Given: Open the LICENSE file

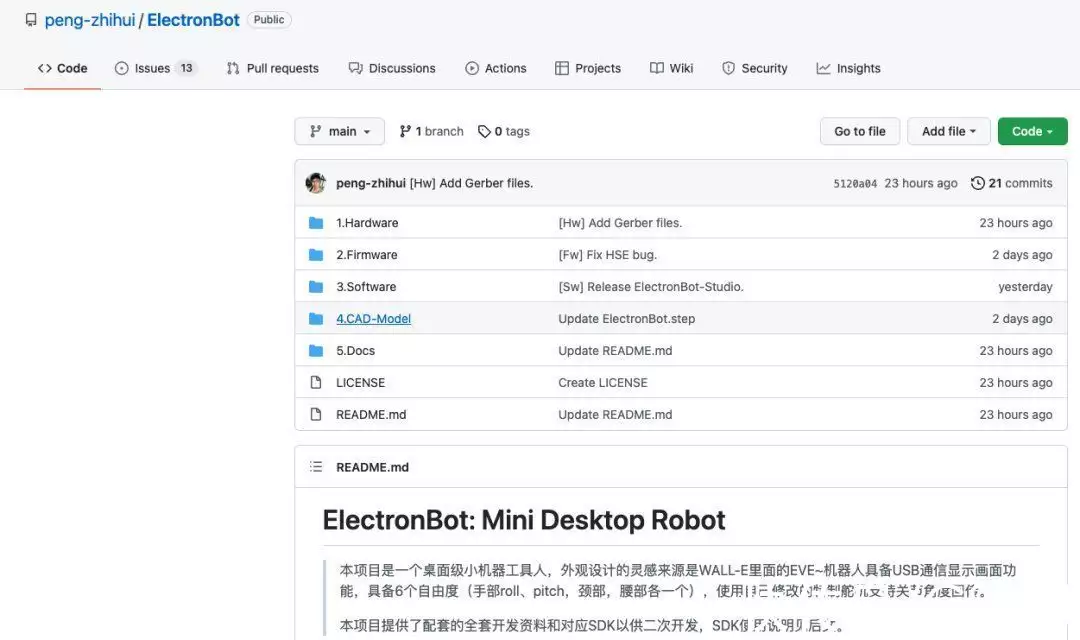Looking at the screenshot, I should [360, 382].
